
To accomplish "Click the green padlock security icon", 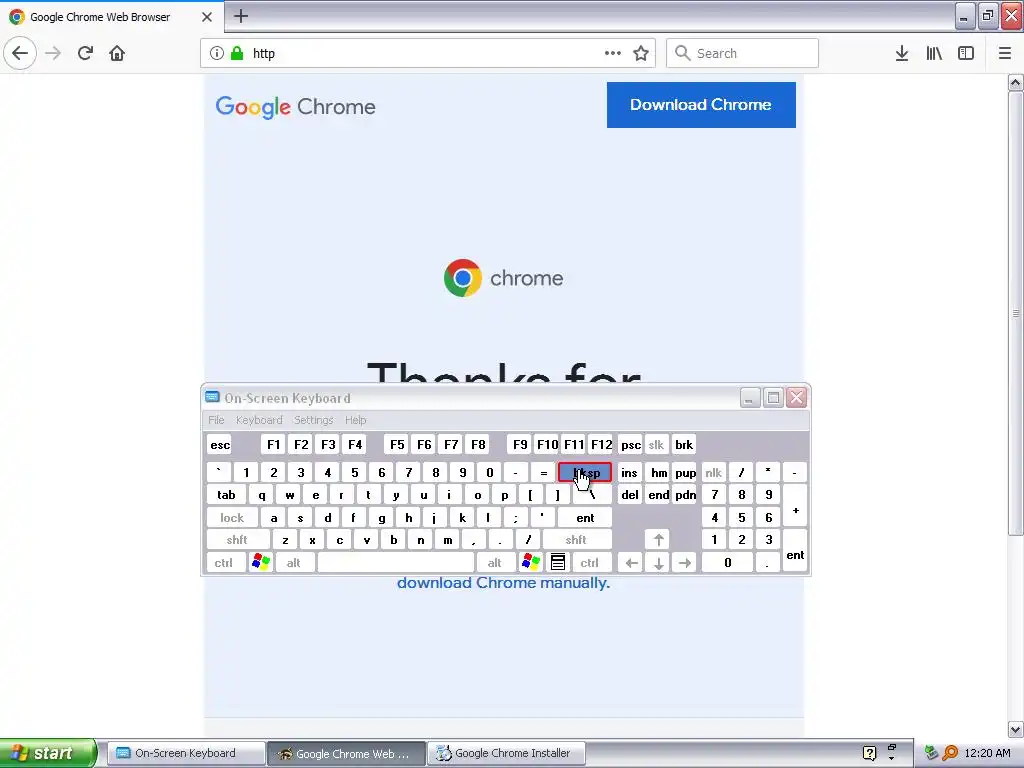I will click(x=237, y=53).
